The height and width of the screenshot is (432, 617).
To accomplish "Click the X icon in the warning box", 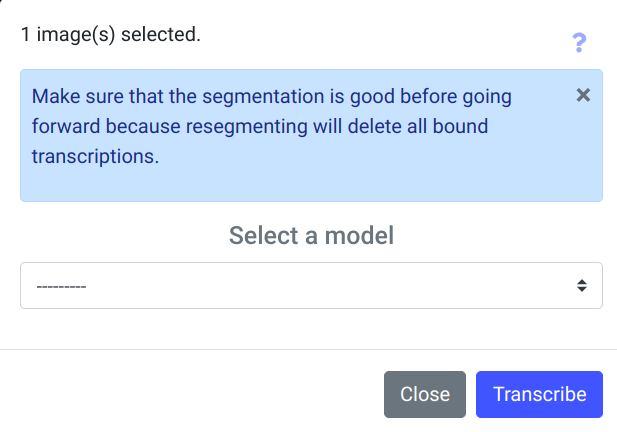I will pos(584,95).
